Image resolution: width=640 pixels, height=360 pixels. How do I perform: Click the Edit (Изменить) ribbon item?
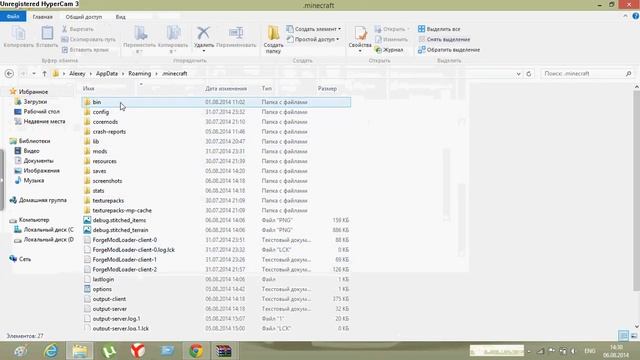[391, 40]
